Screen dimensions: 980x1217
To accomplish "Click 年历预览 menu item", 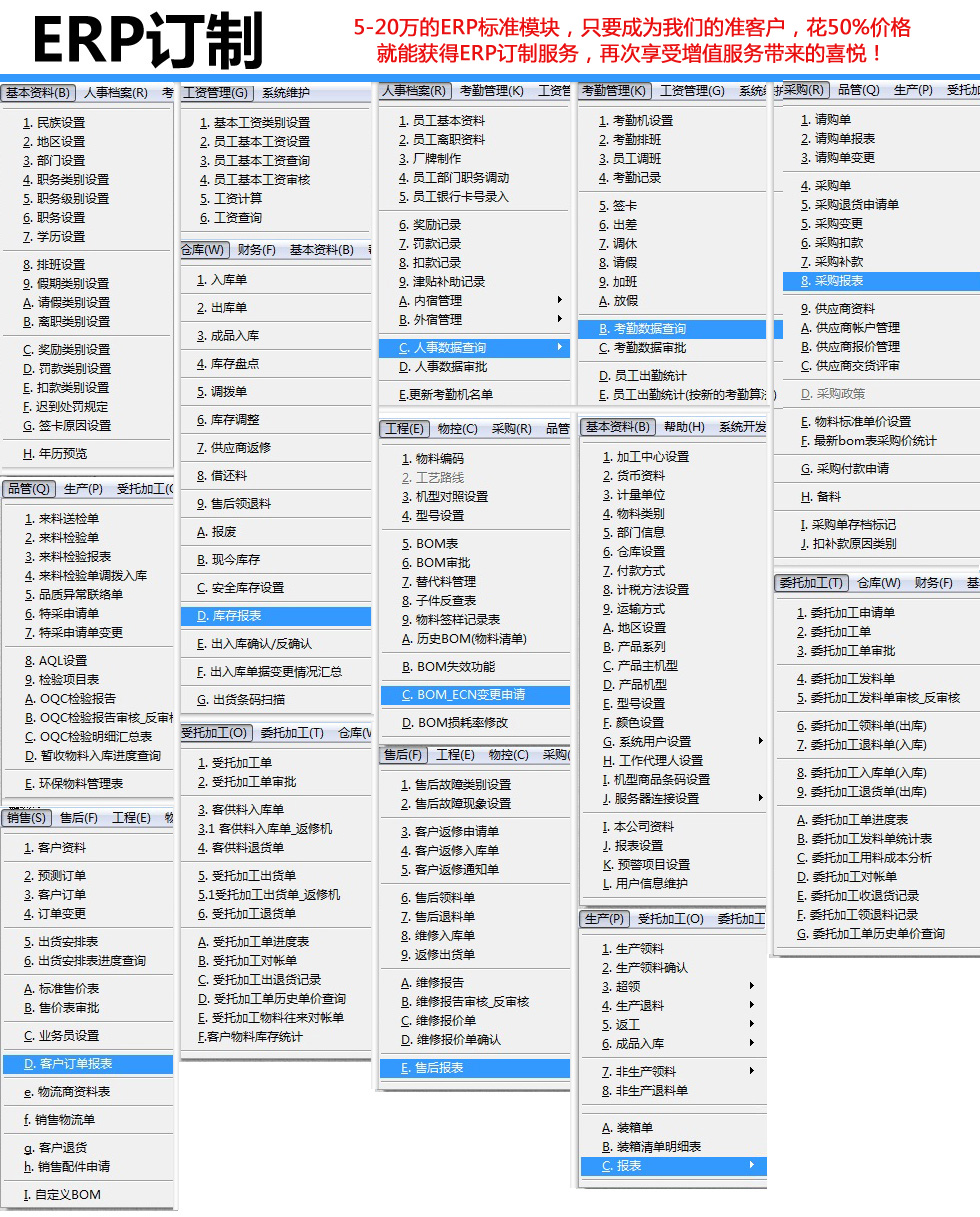I will pos(62,454).
